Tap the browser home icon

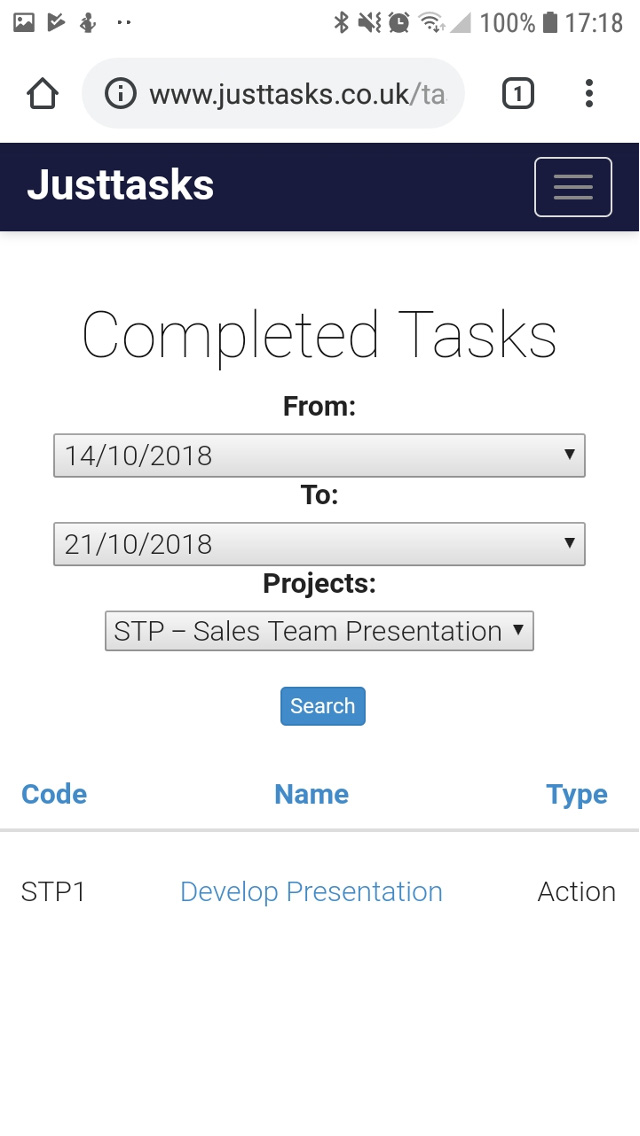42,94
